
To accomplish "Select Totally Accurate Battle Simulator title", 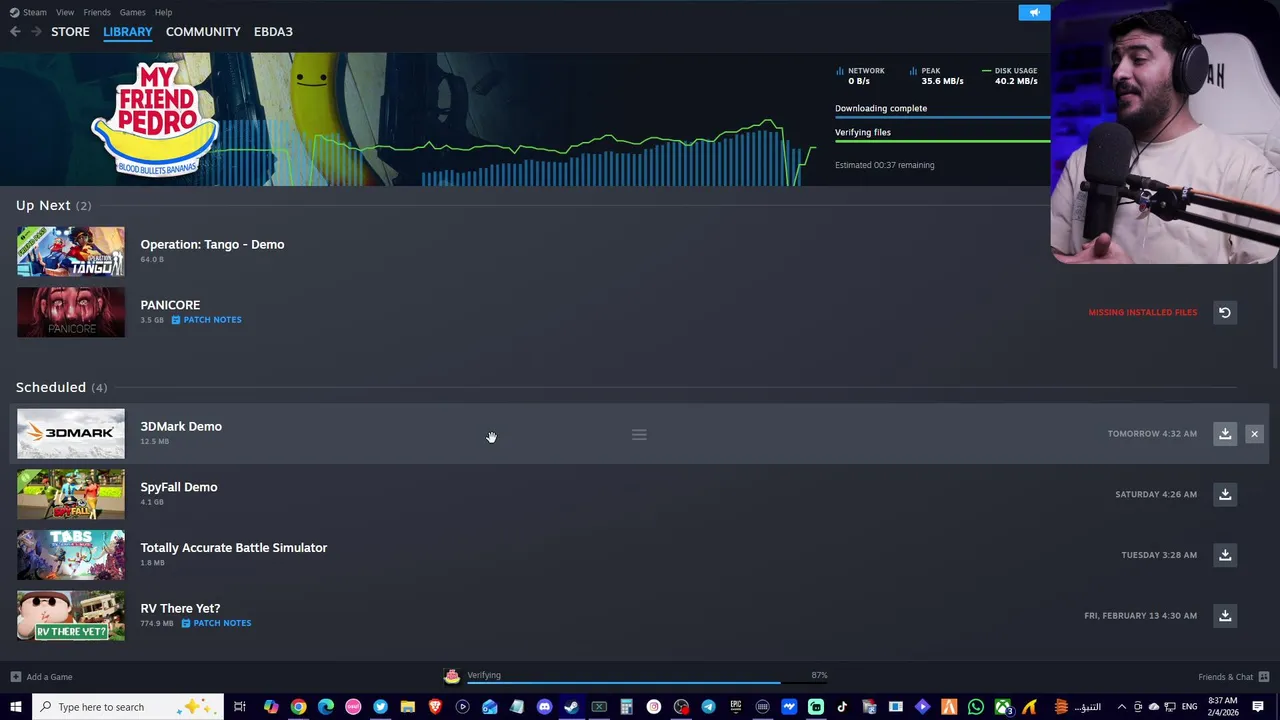I will (x=234, y=548).
